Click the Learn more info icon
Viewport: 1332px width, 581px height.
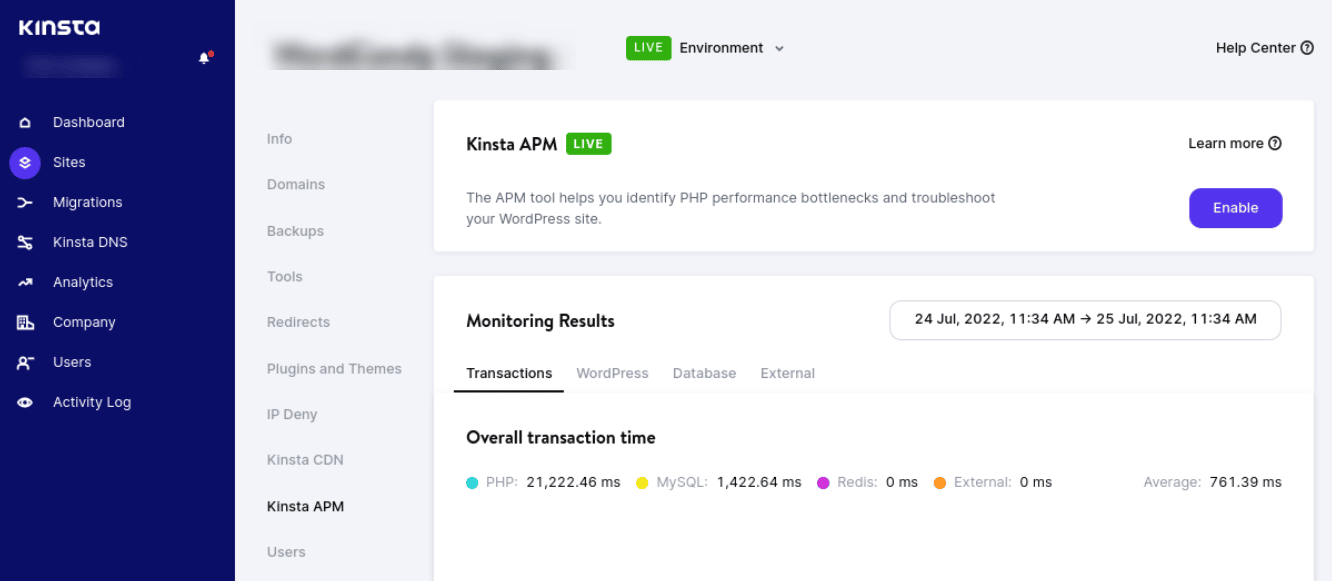[1275, 143]
